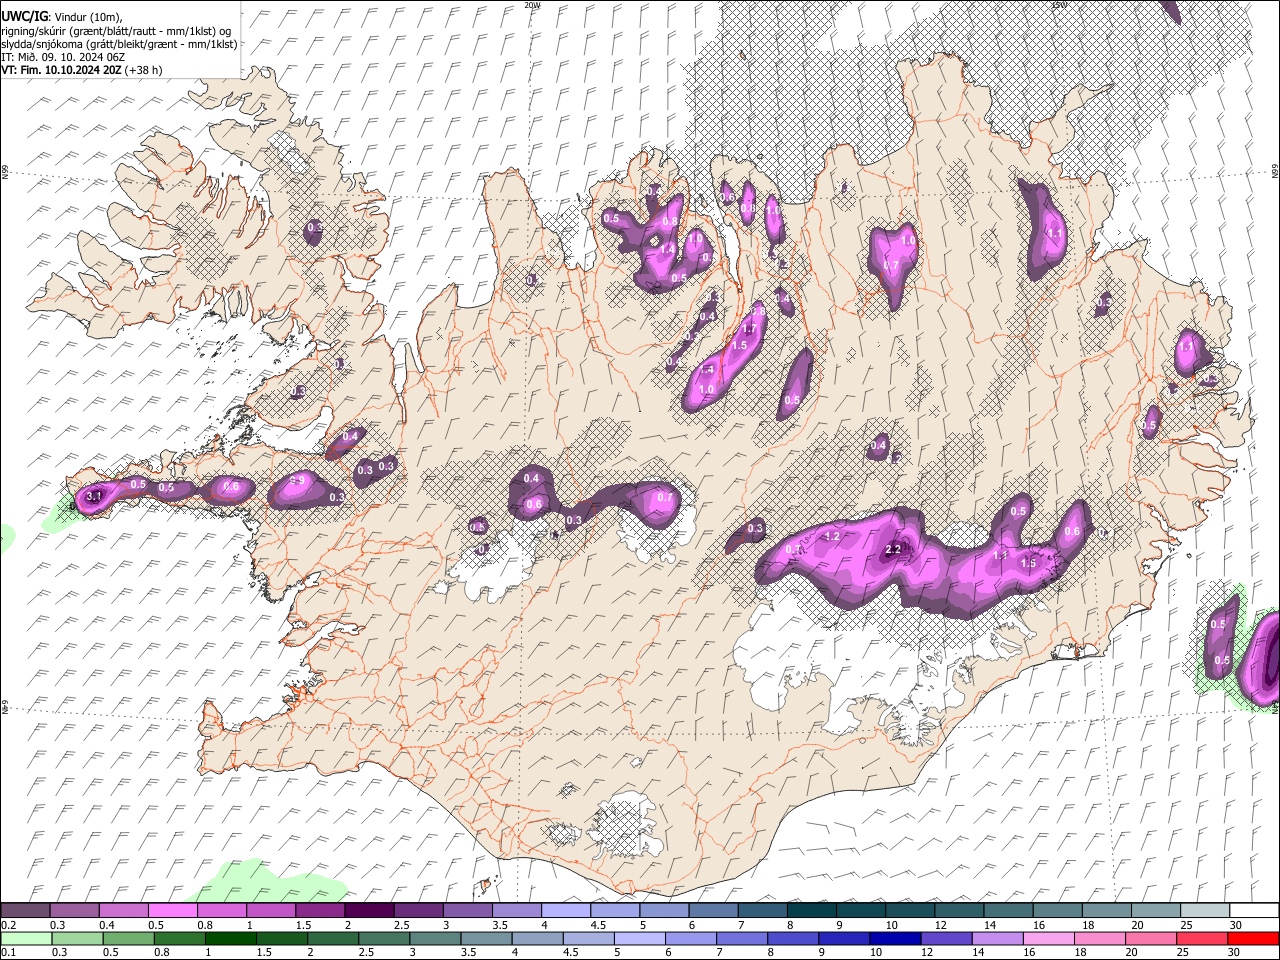The width and height of the screenshot is (1280, 960).
Task: Click the 10 label under the bottom legend row
Action: click(x=876, y=952)
